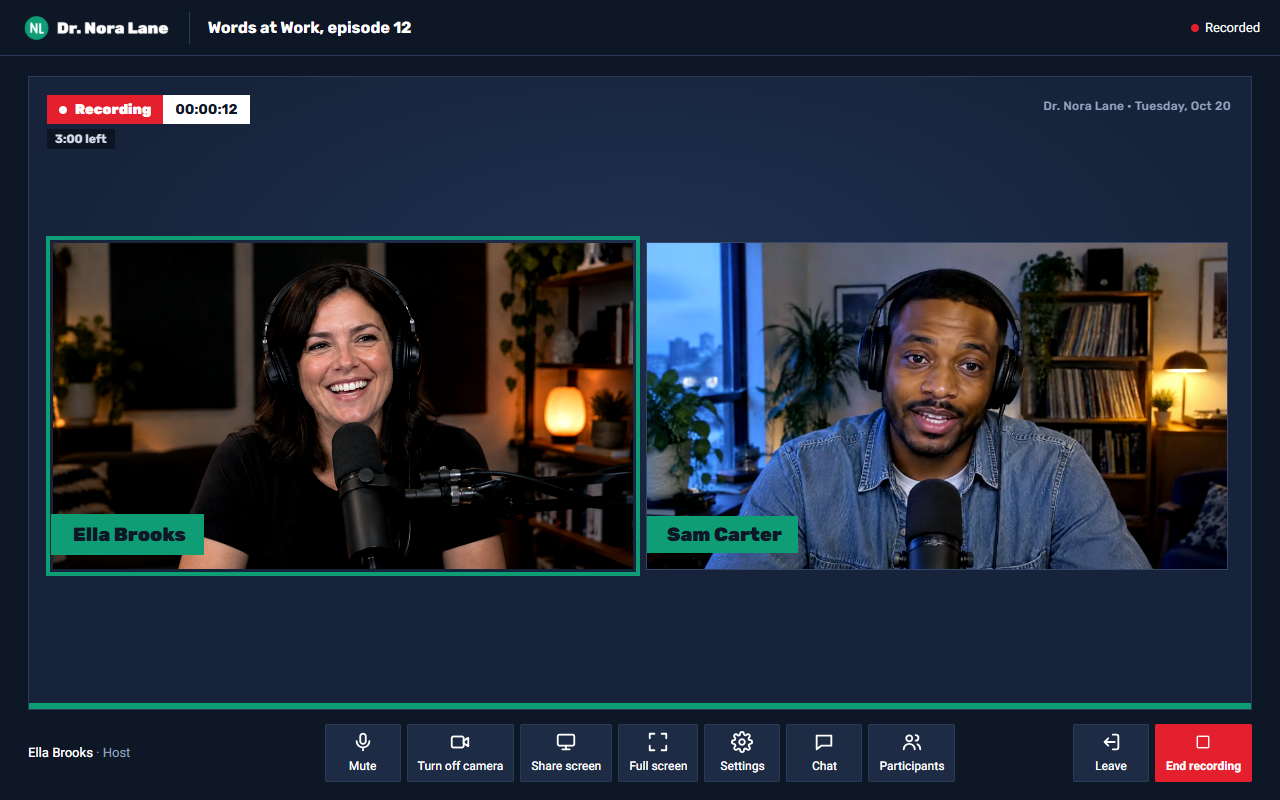1280x800 pixels.
Task: Click the NL avatar for Dr. Nora Lane
Action: tap(37, 28)
